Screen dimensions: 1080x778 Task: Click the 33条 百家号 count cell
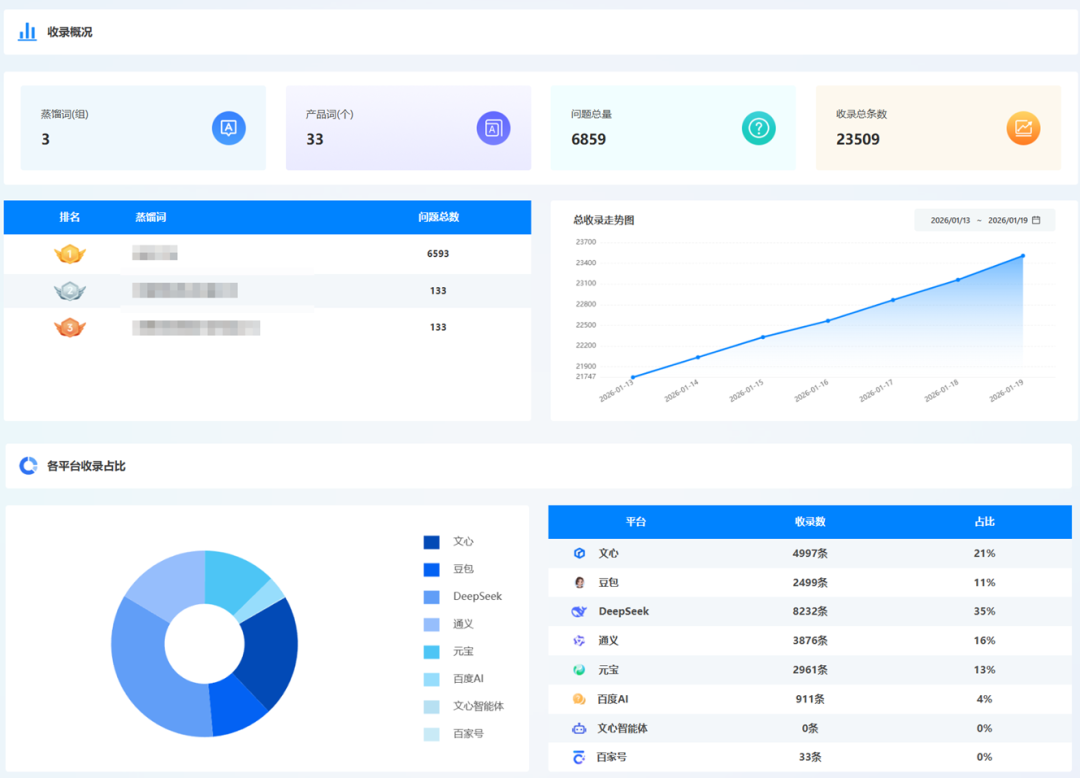tap(810, 757)
